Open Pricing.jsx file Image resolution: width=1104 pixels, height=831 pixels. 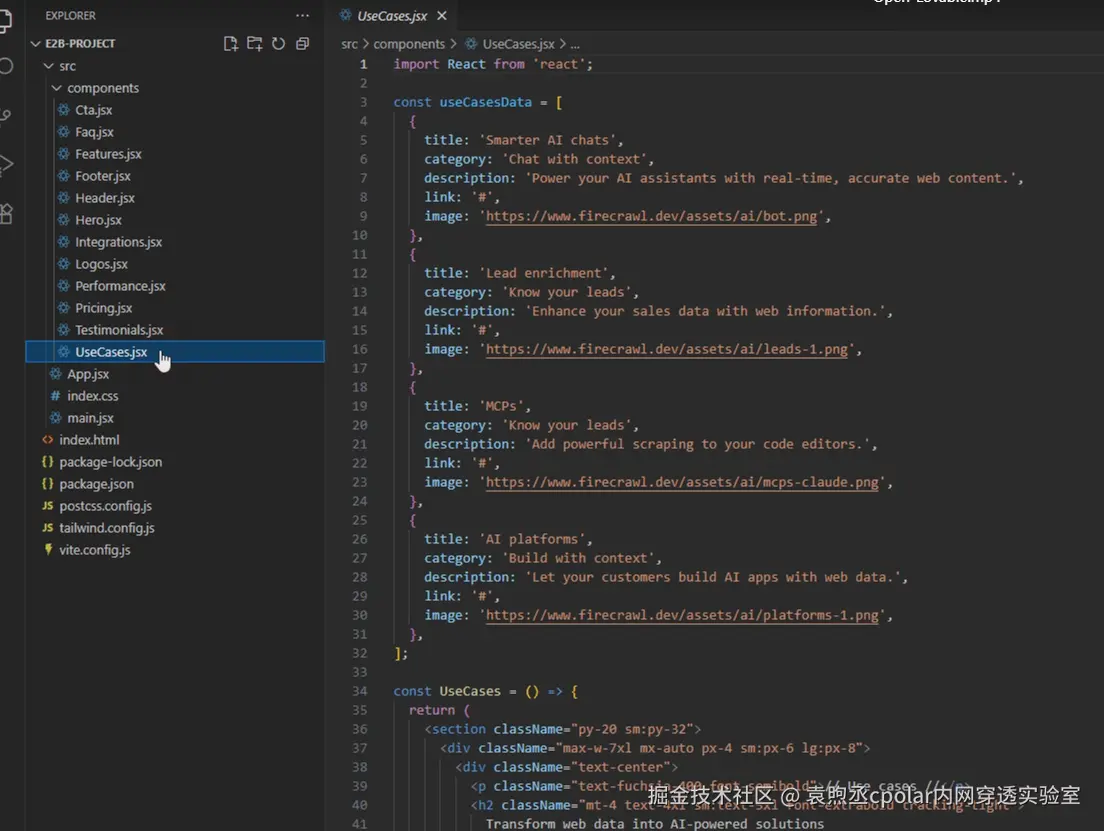point(104,308)
